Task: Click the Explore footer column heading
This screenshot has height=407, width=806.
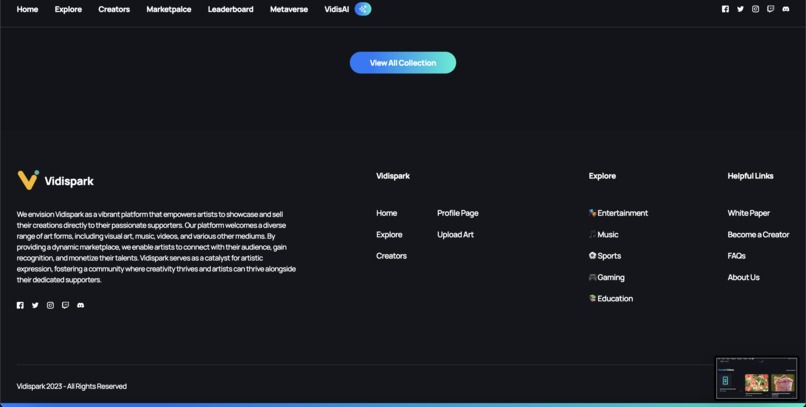Action: (602, 176)
